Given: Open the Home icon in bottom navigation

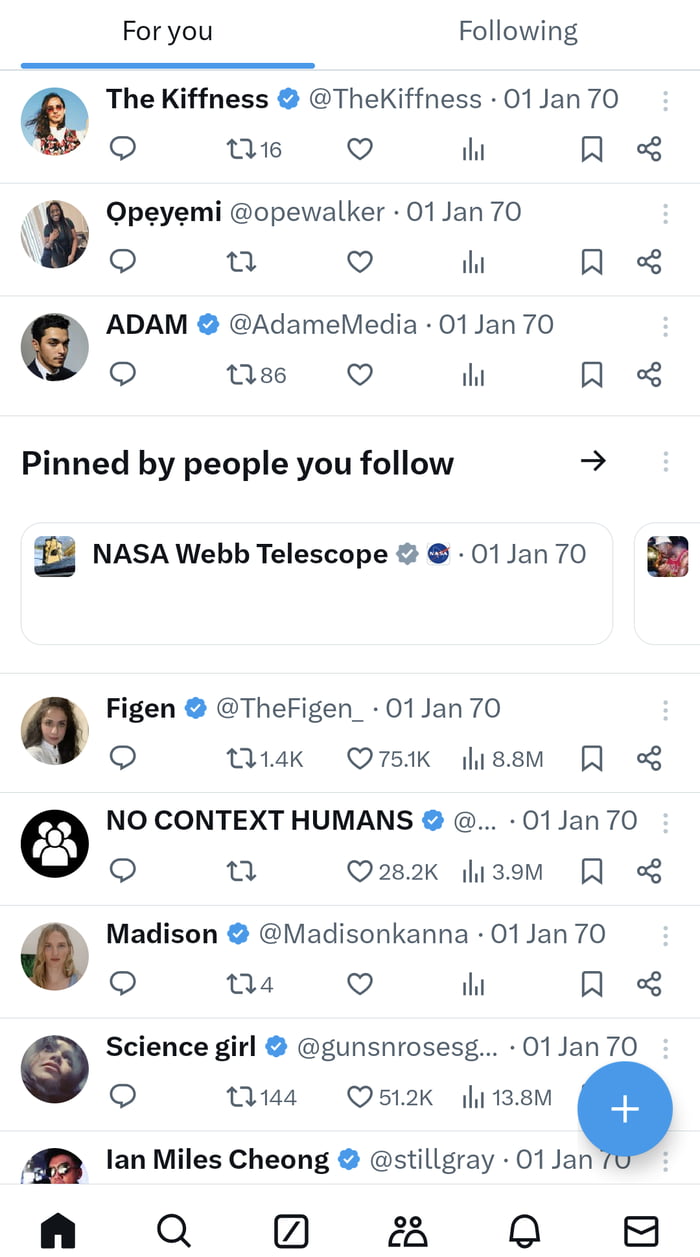Looking at the screenshot, I should pyautogui.click(x=58, y=1230).
